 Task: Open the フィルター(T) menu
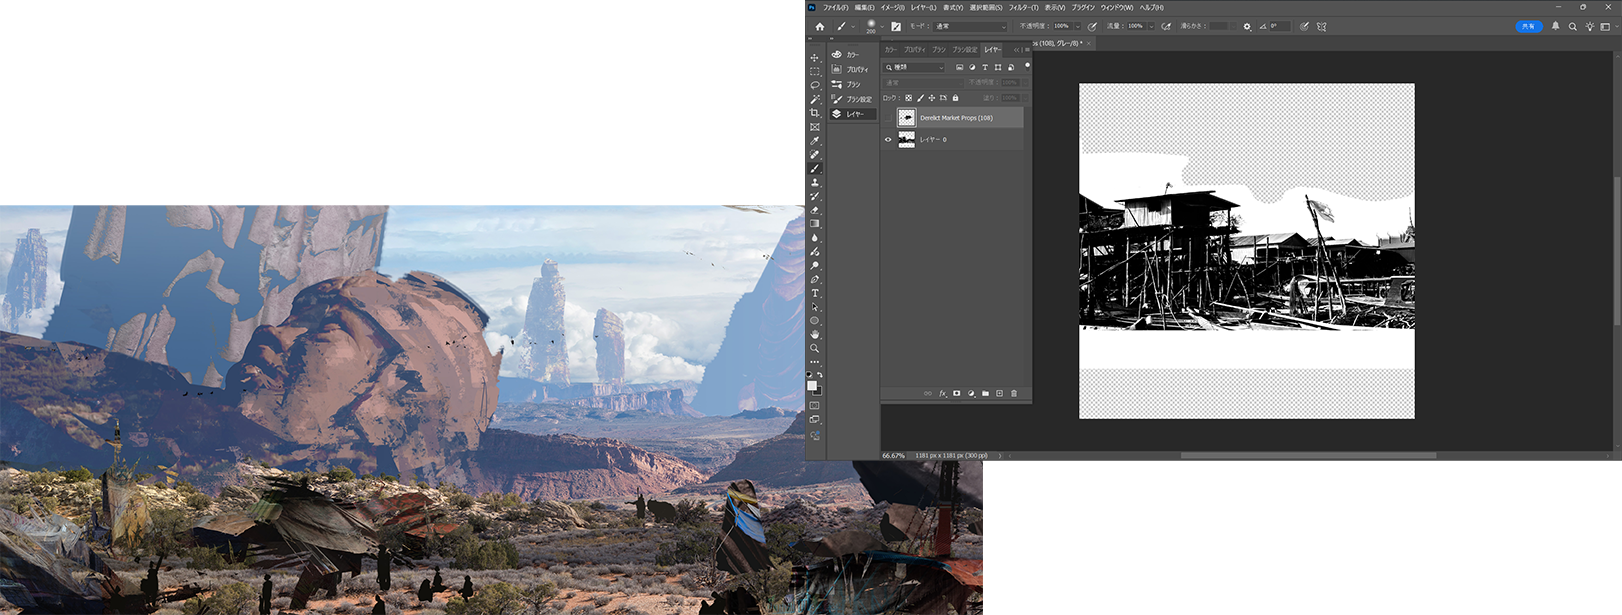[x=1023, y=7]
